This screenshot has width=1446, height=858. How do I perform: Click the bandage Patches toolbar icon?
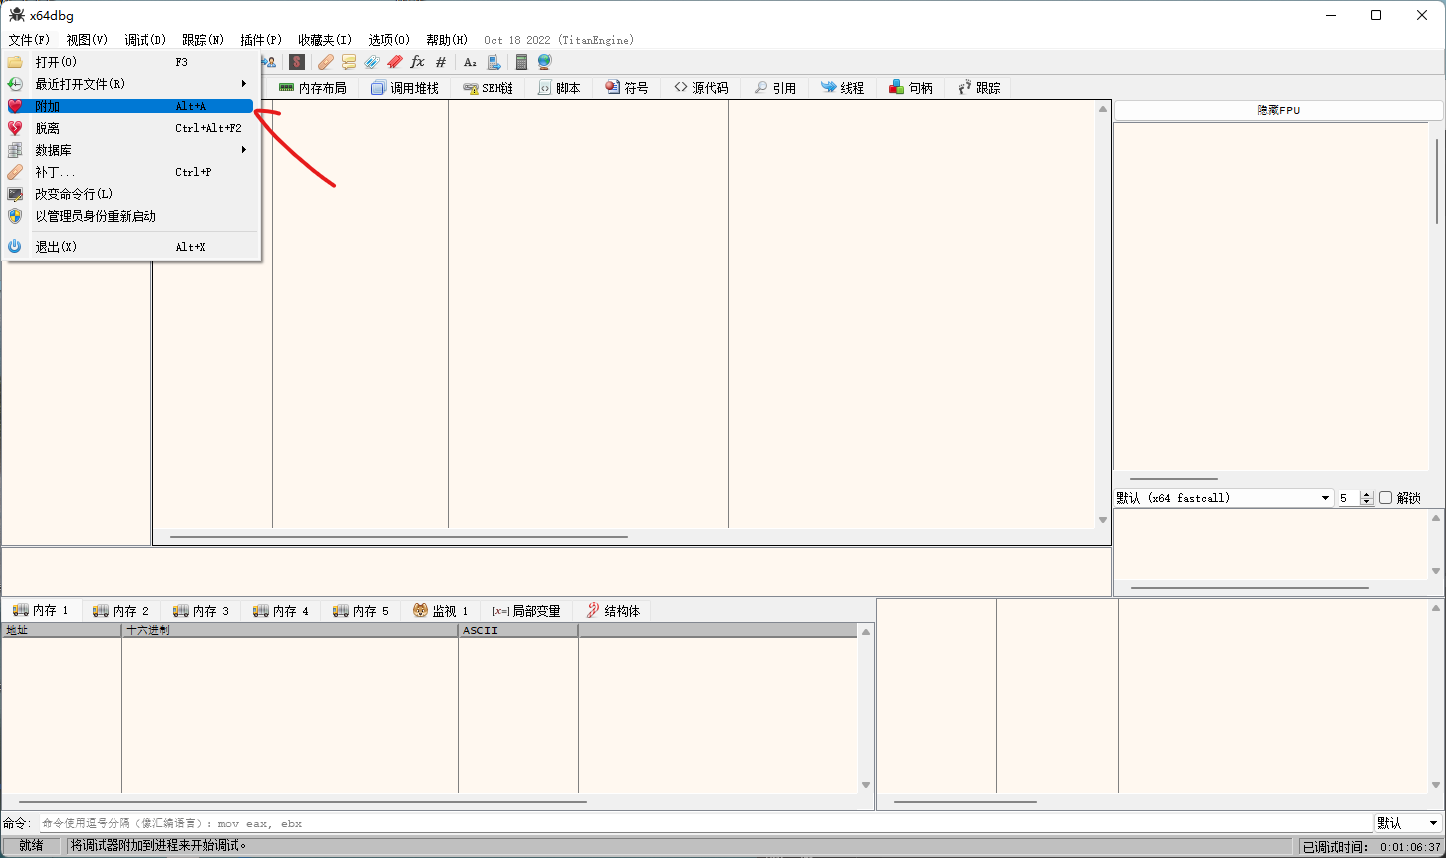click(326, 62)
